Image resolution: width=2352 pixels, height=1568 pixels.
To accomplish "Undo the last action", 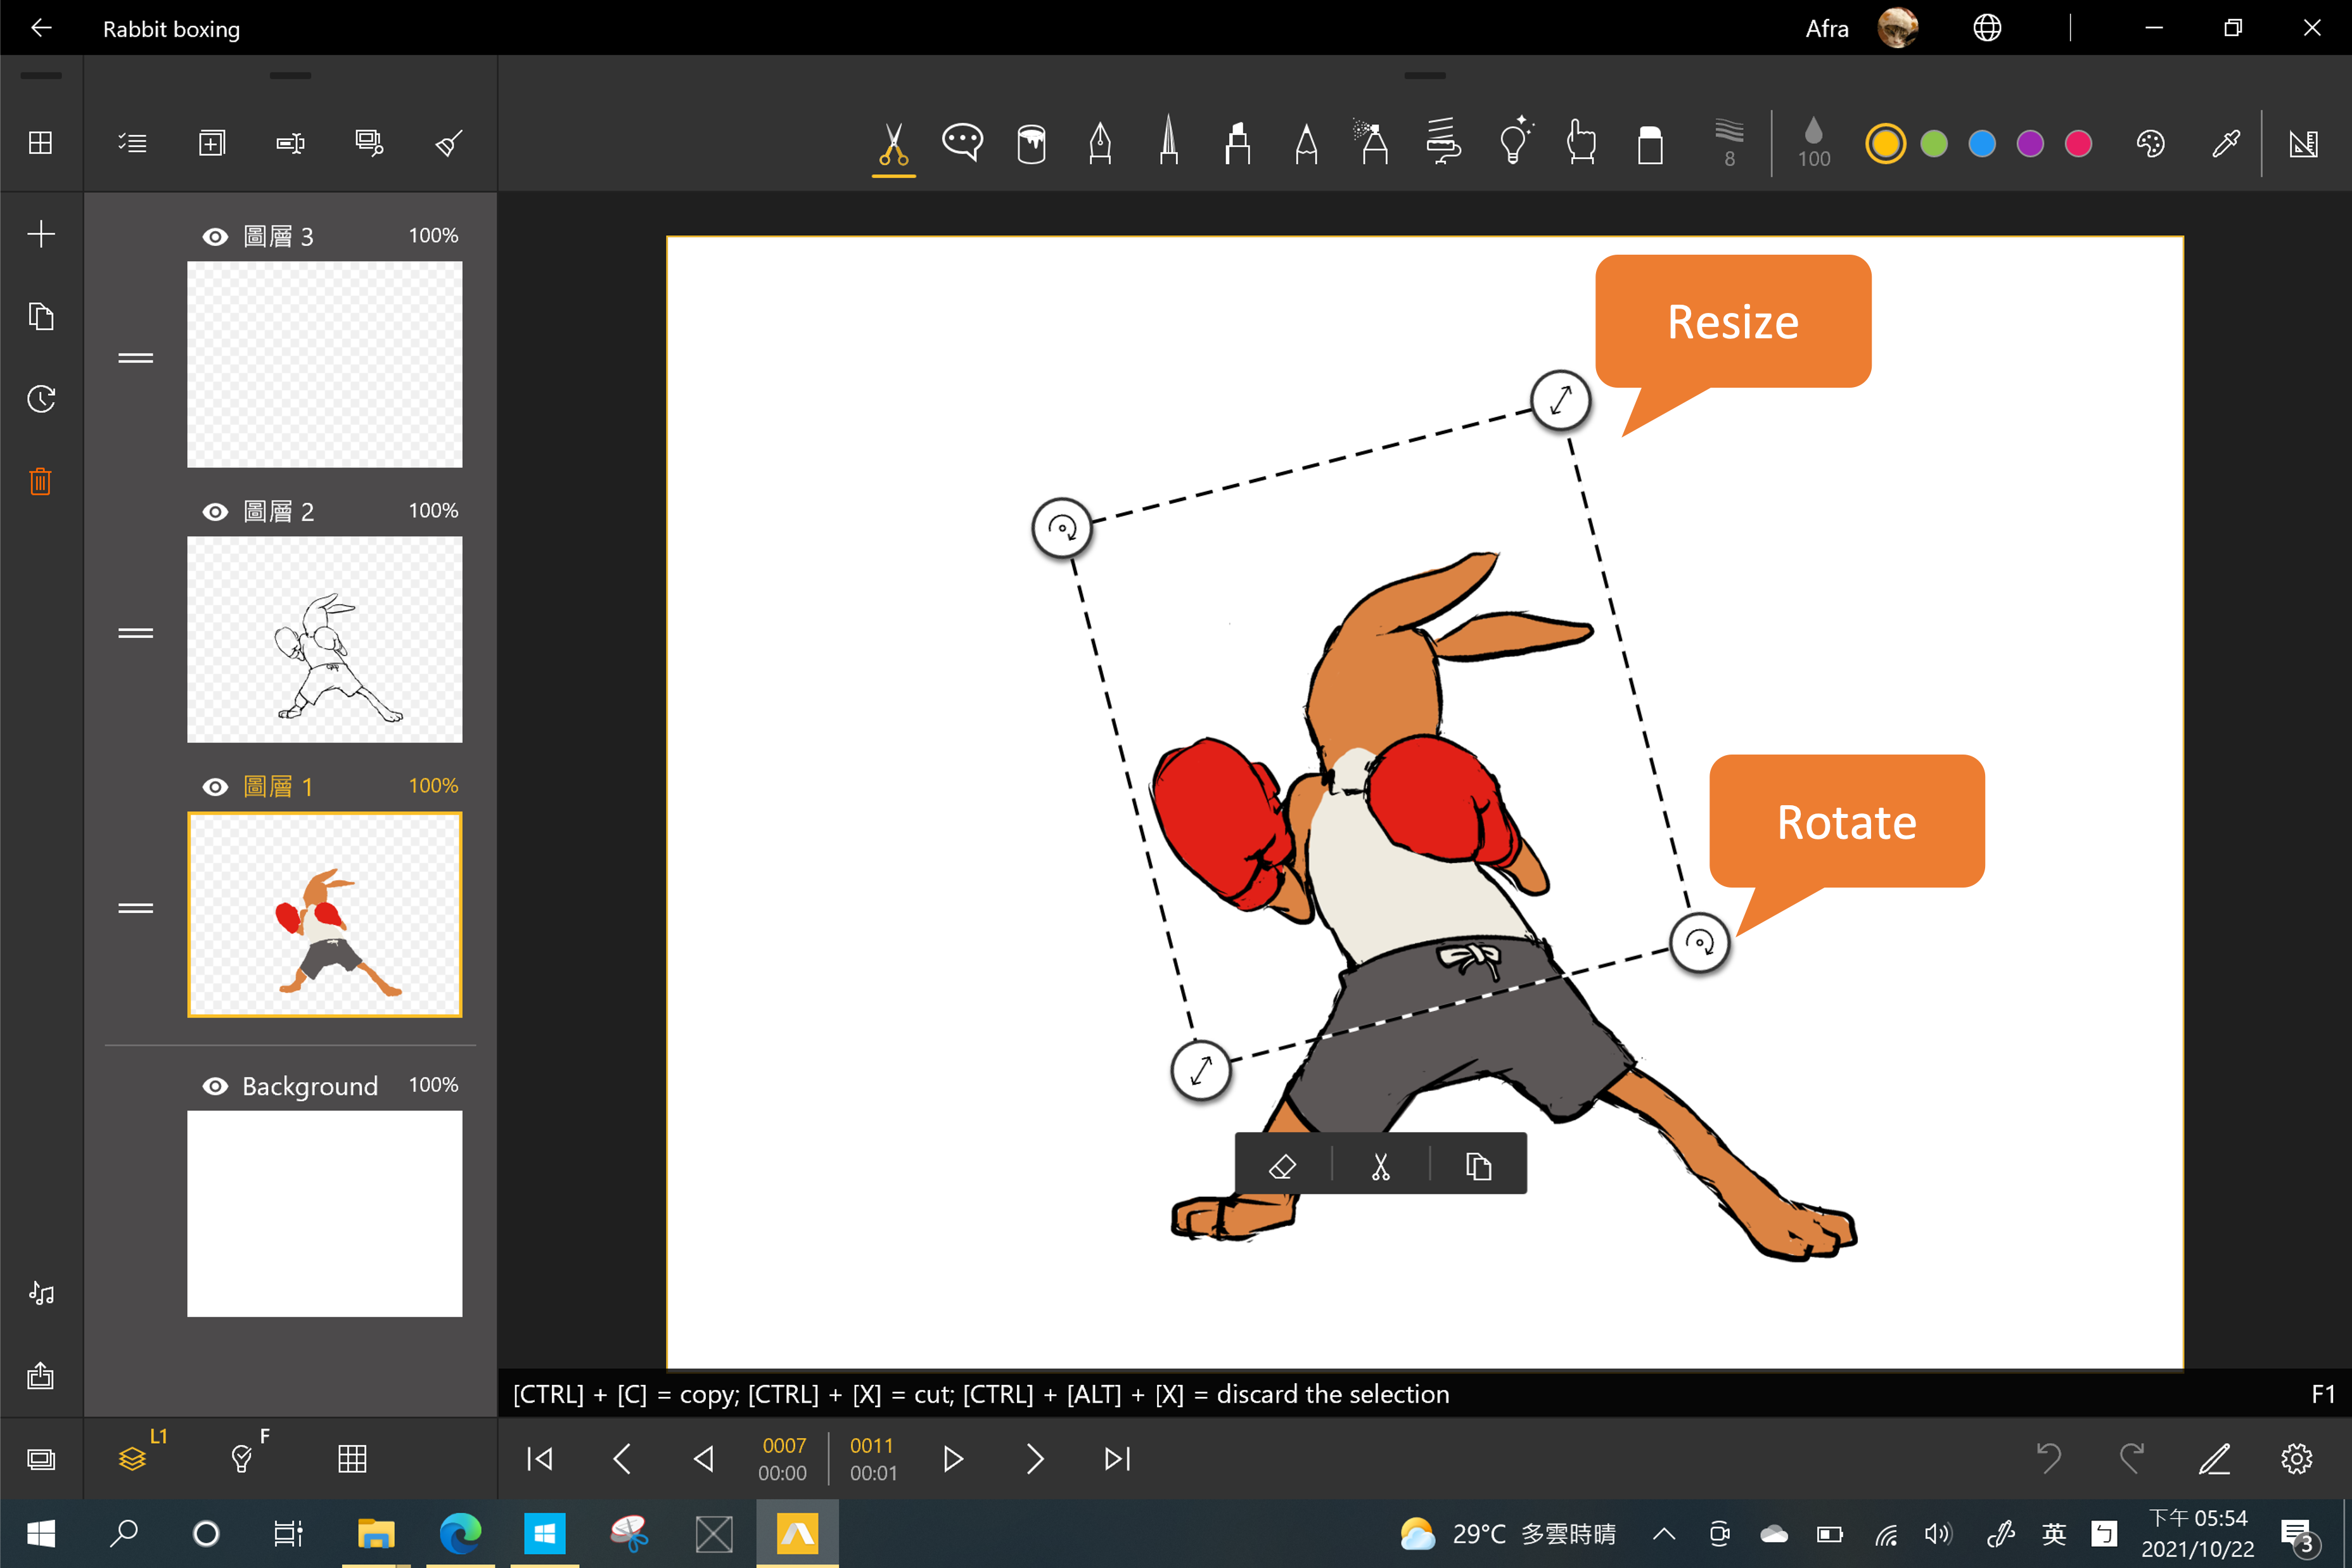I will pos(2049,1459).
